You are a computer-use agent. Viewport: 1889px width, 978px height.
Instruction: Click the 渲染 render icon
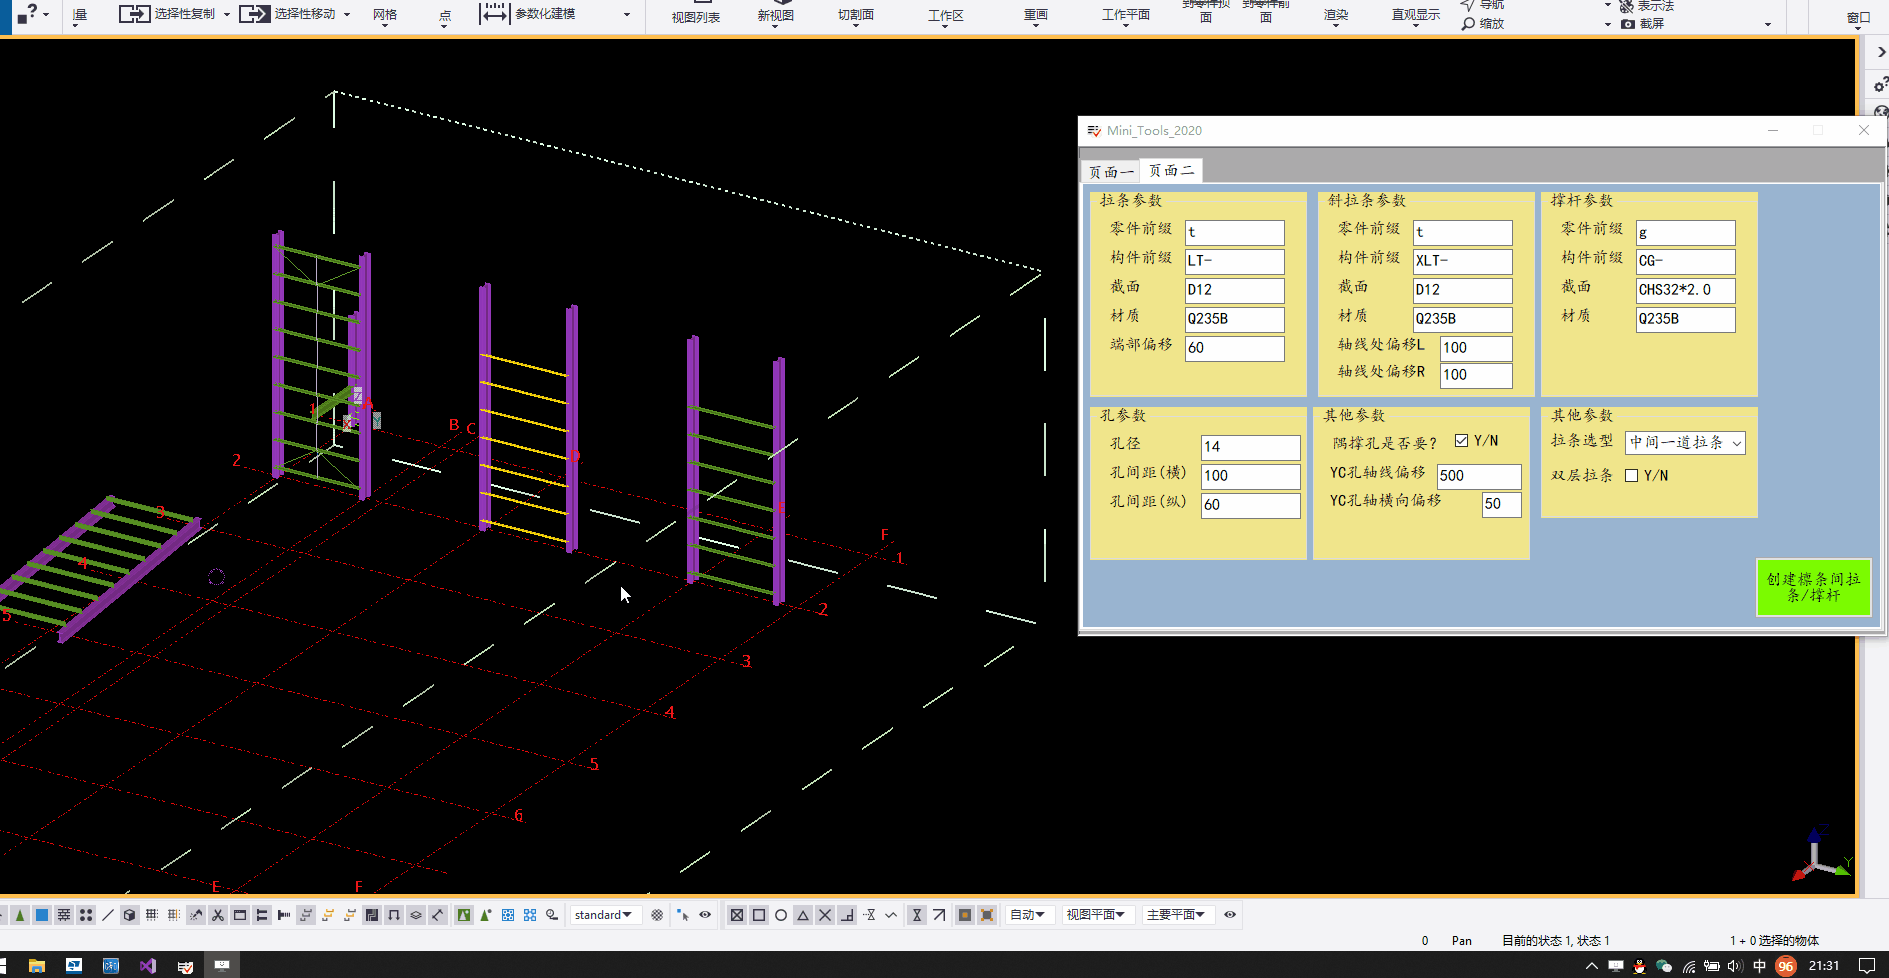[1335, 16]
